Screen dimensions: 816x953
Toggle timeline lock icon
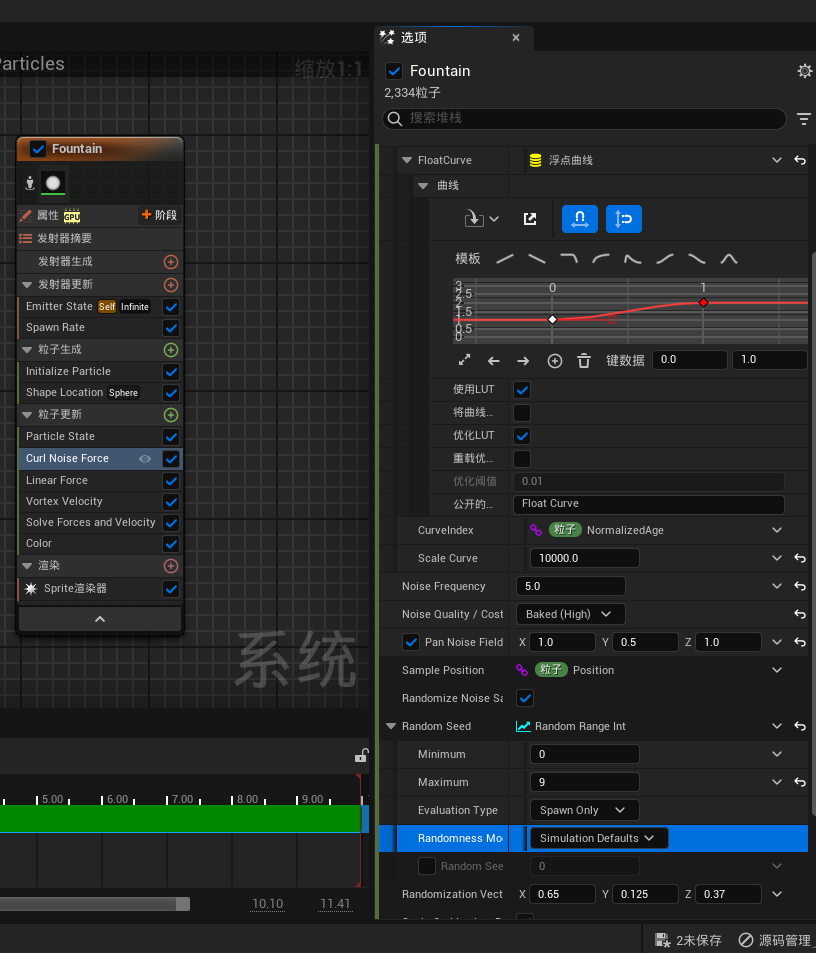(x=362, y=755)
